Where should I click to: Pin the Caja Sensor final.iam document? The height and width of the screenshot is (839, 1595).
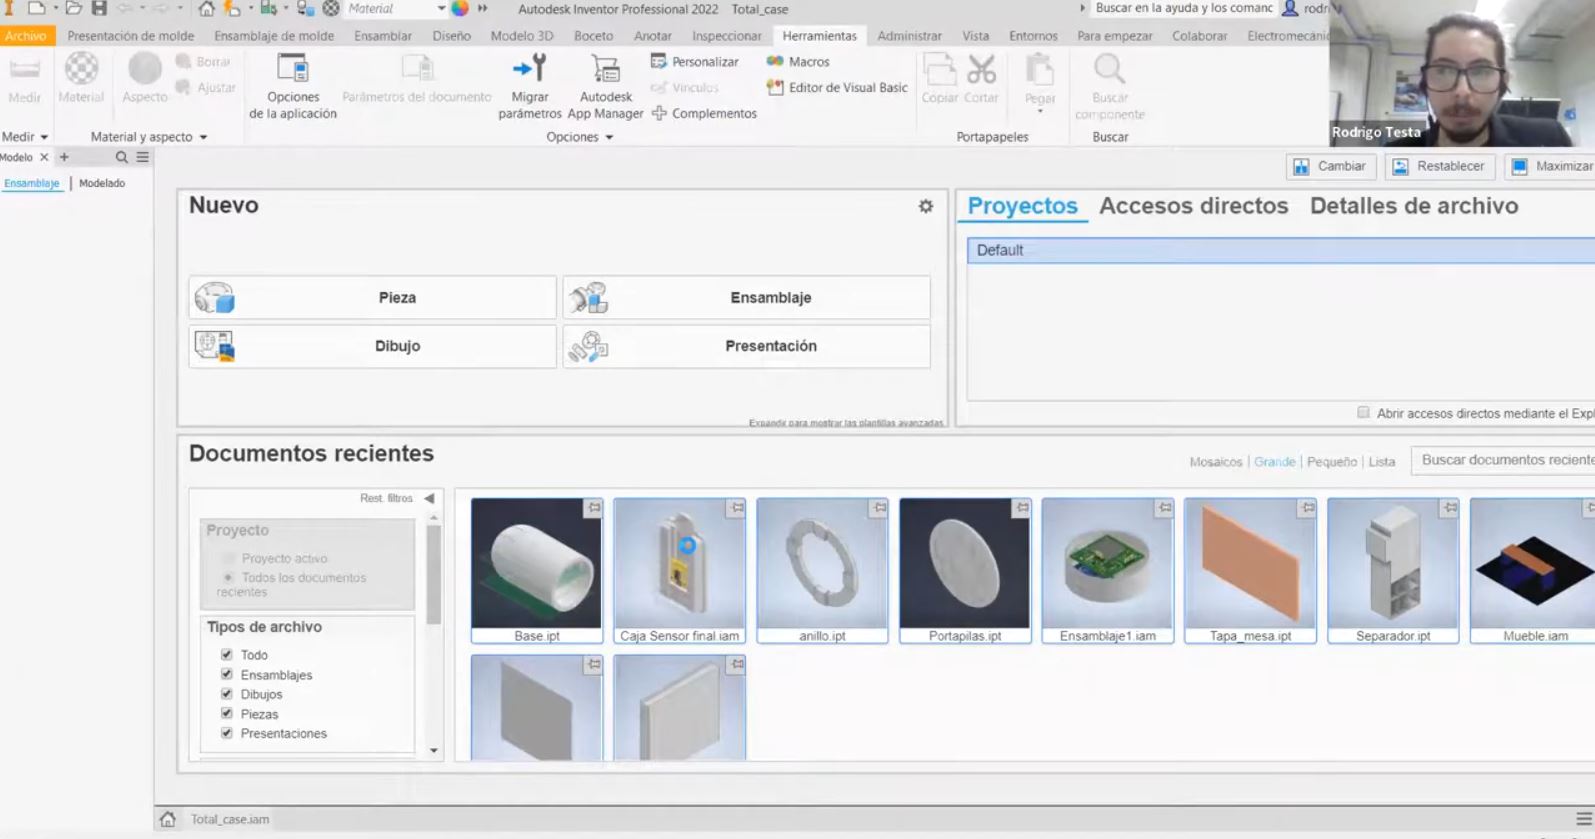tap(737, 508)
